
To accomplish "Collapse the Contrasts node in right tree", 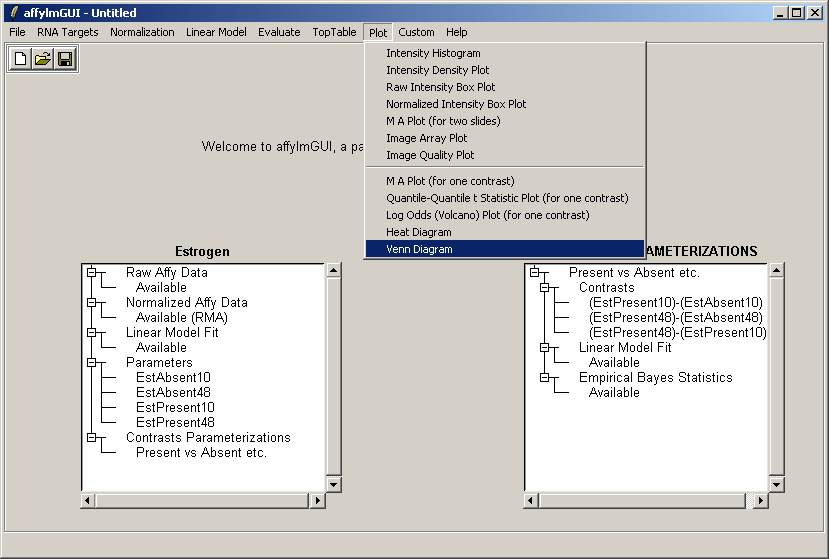I will click(545, 287).
